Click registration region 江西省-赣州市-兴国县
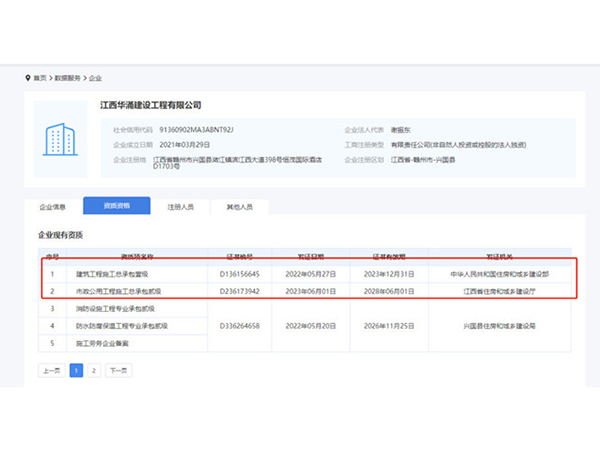Image resolution: width=600 pixels, height=450 pixels. click(x=423, y=160)
